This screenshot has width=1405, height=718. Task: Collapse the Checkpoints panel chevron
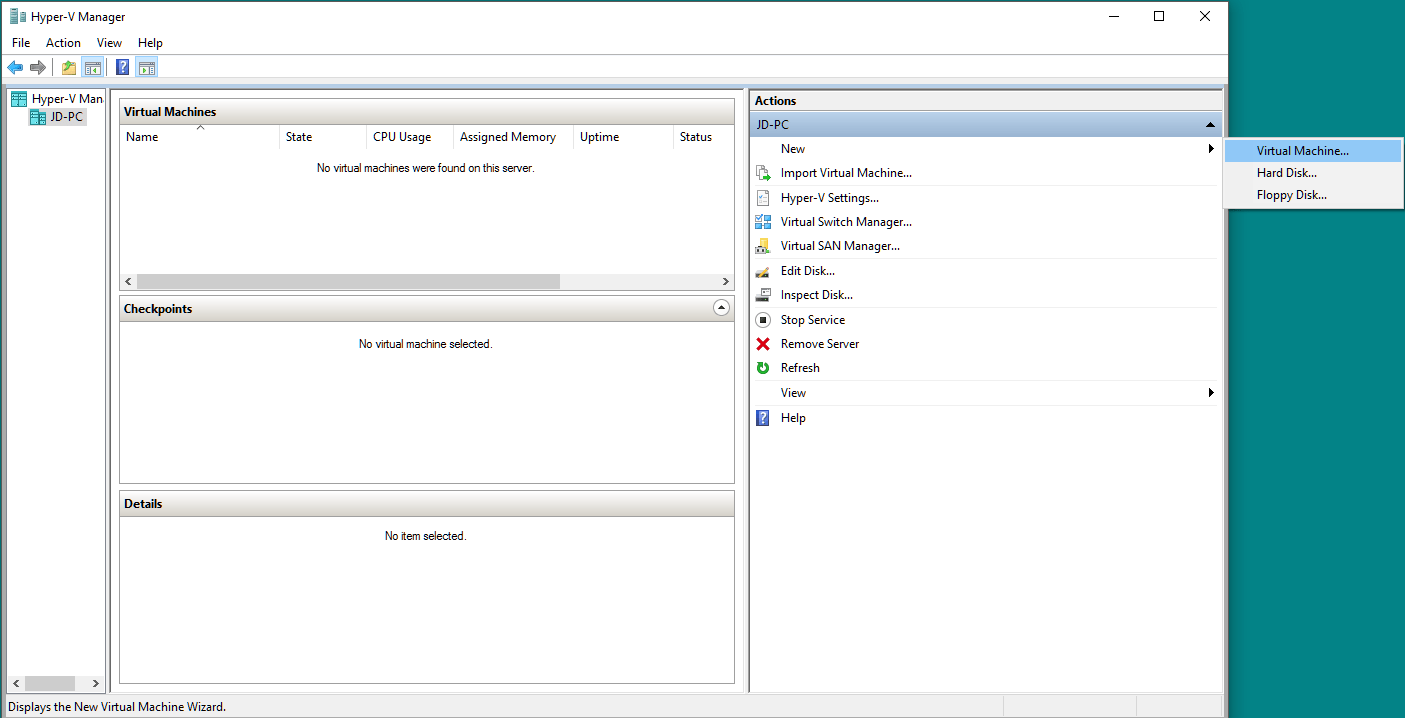[x=721, y=308]
